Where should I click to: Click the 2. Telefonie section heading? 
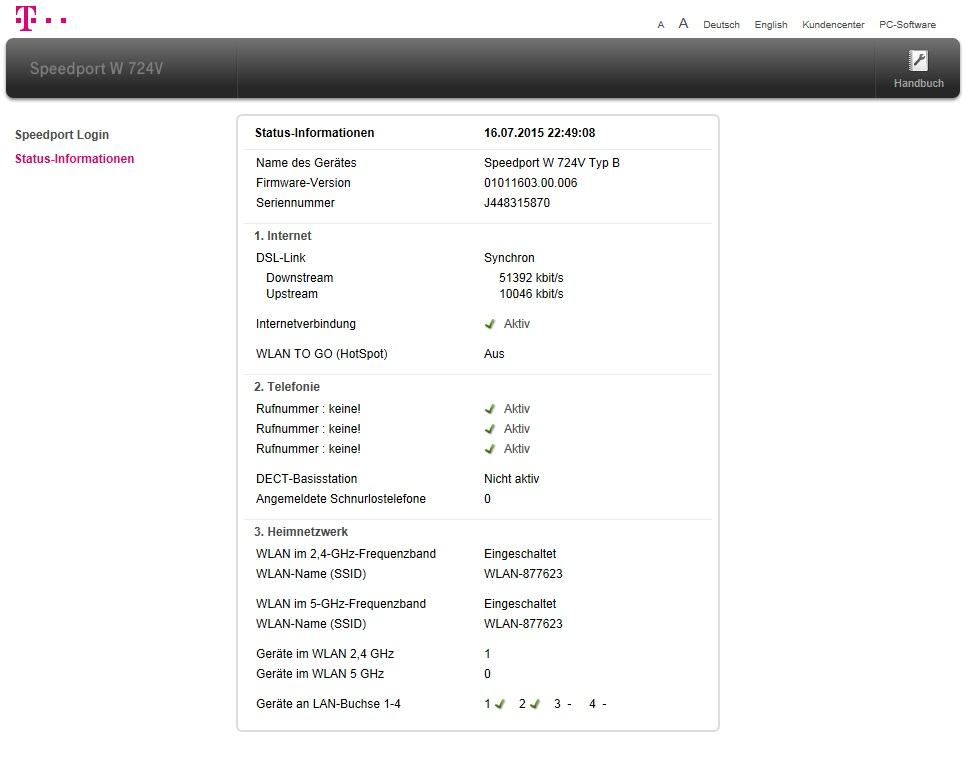287,387
